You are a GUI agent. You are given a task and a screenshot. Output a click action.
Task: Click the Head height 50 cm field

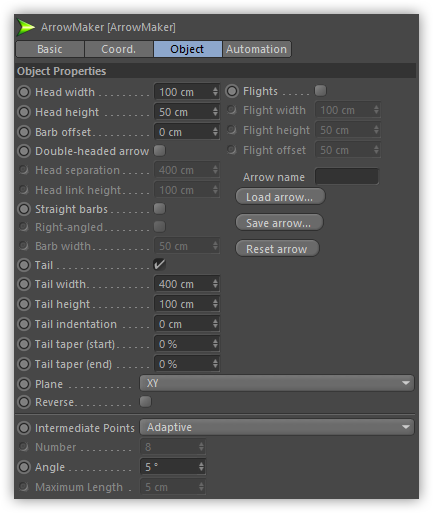(187, 112)
